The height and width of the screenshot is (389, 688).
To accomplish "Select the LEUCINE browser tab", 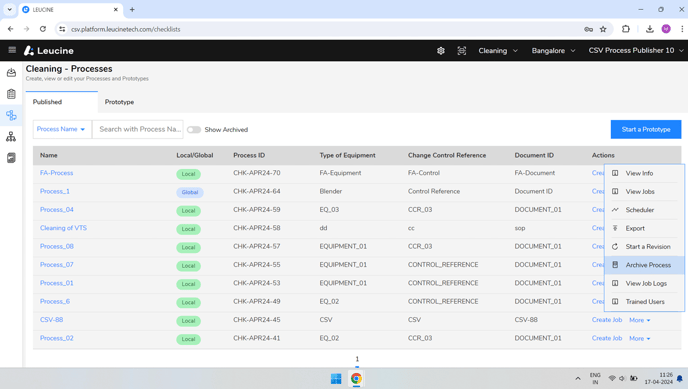I will [x=70, y=9].
